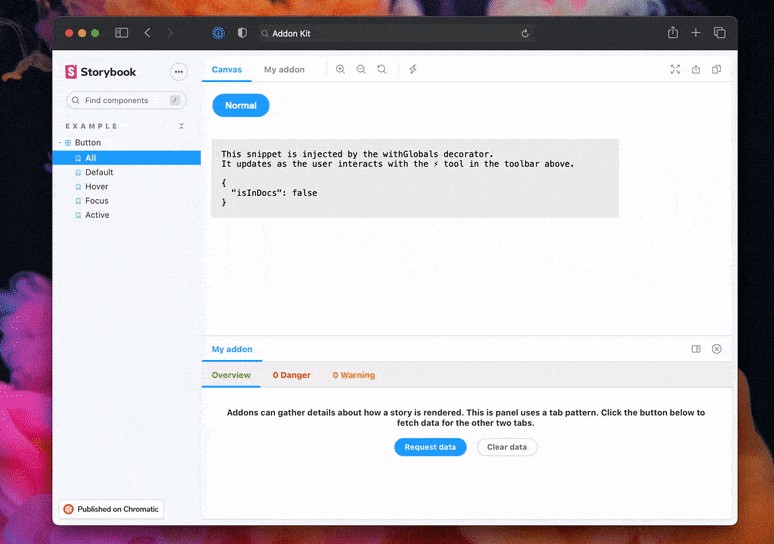This screenshot has height=544, width=774.
Task: Toggle Safari sidebar view
Action: tap(121, 33)
